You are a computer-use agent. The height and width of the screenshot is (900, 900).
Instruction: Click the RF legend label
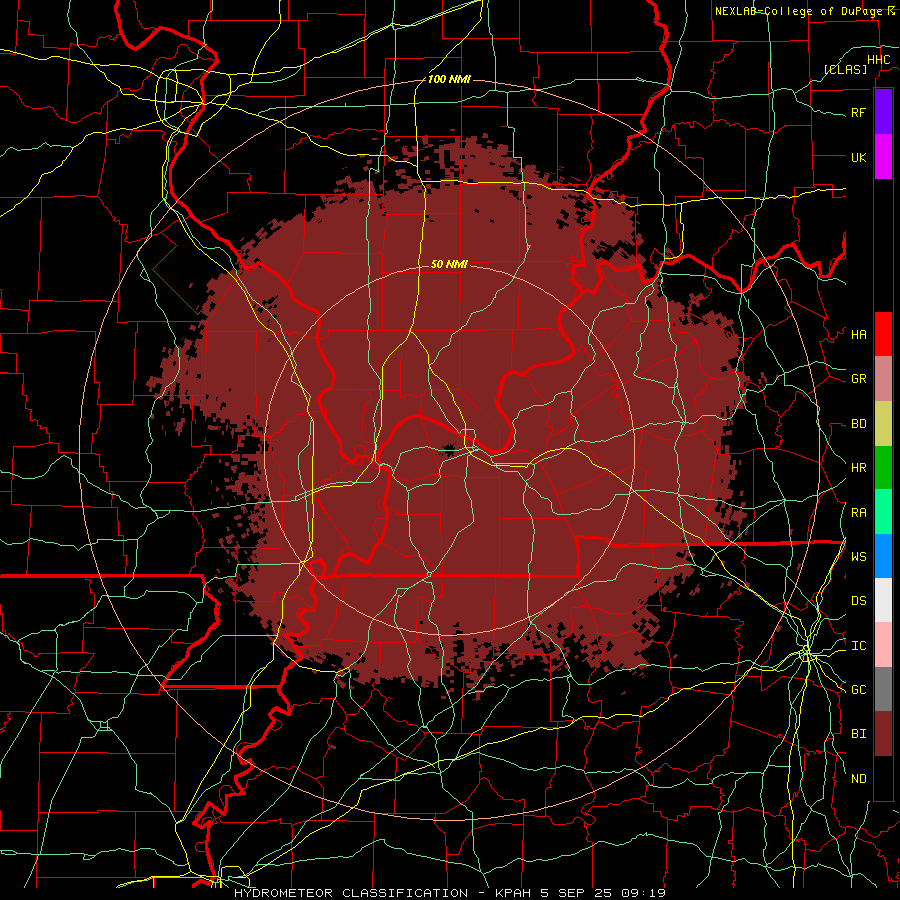858,112
